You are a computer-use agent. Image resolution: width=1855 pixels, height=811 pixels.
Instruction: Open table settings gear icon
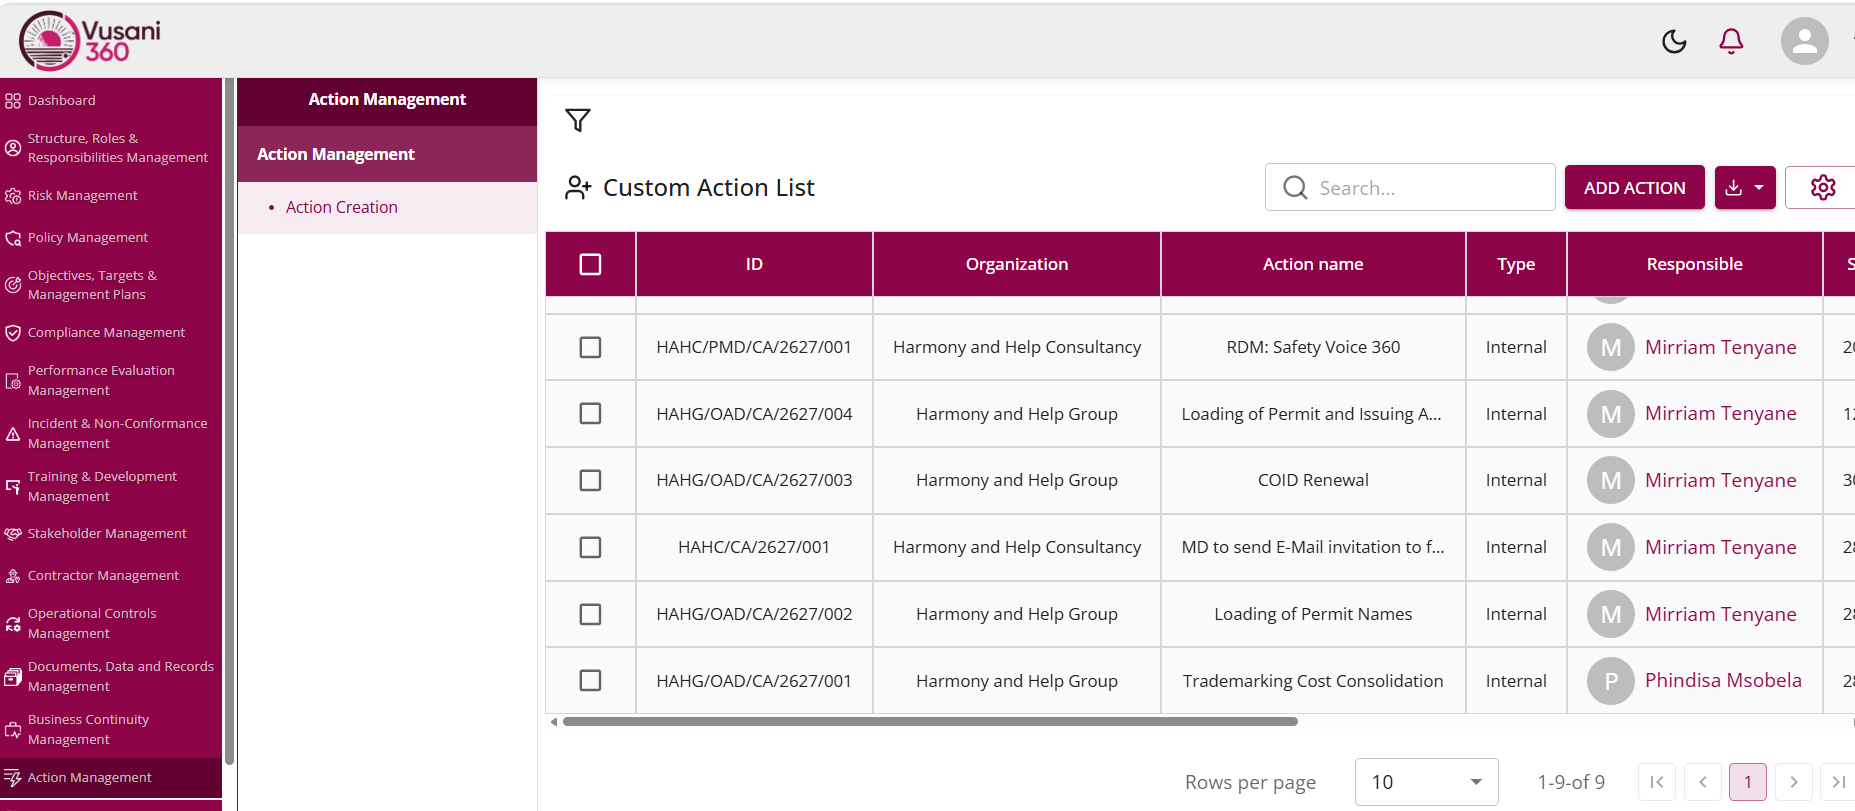1822,187
